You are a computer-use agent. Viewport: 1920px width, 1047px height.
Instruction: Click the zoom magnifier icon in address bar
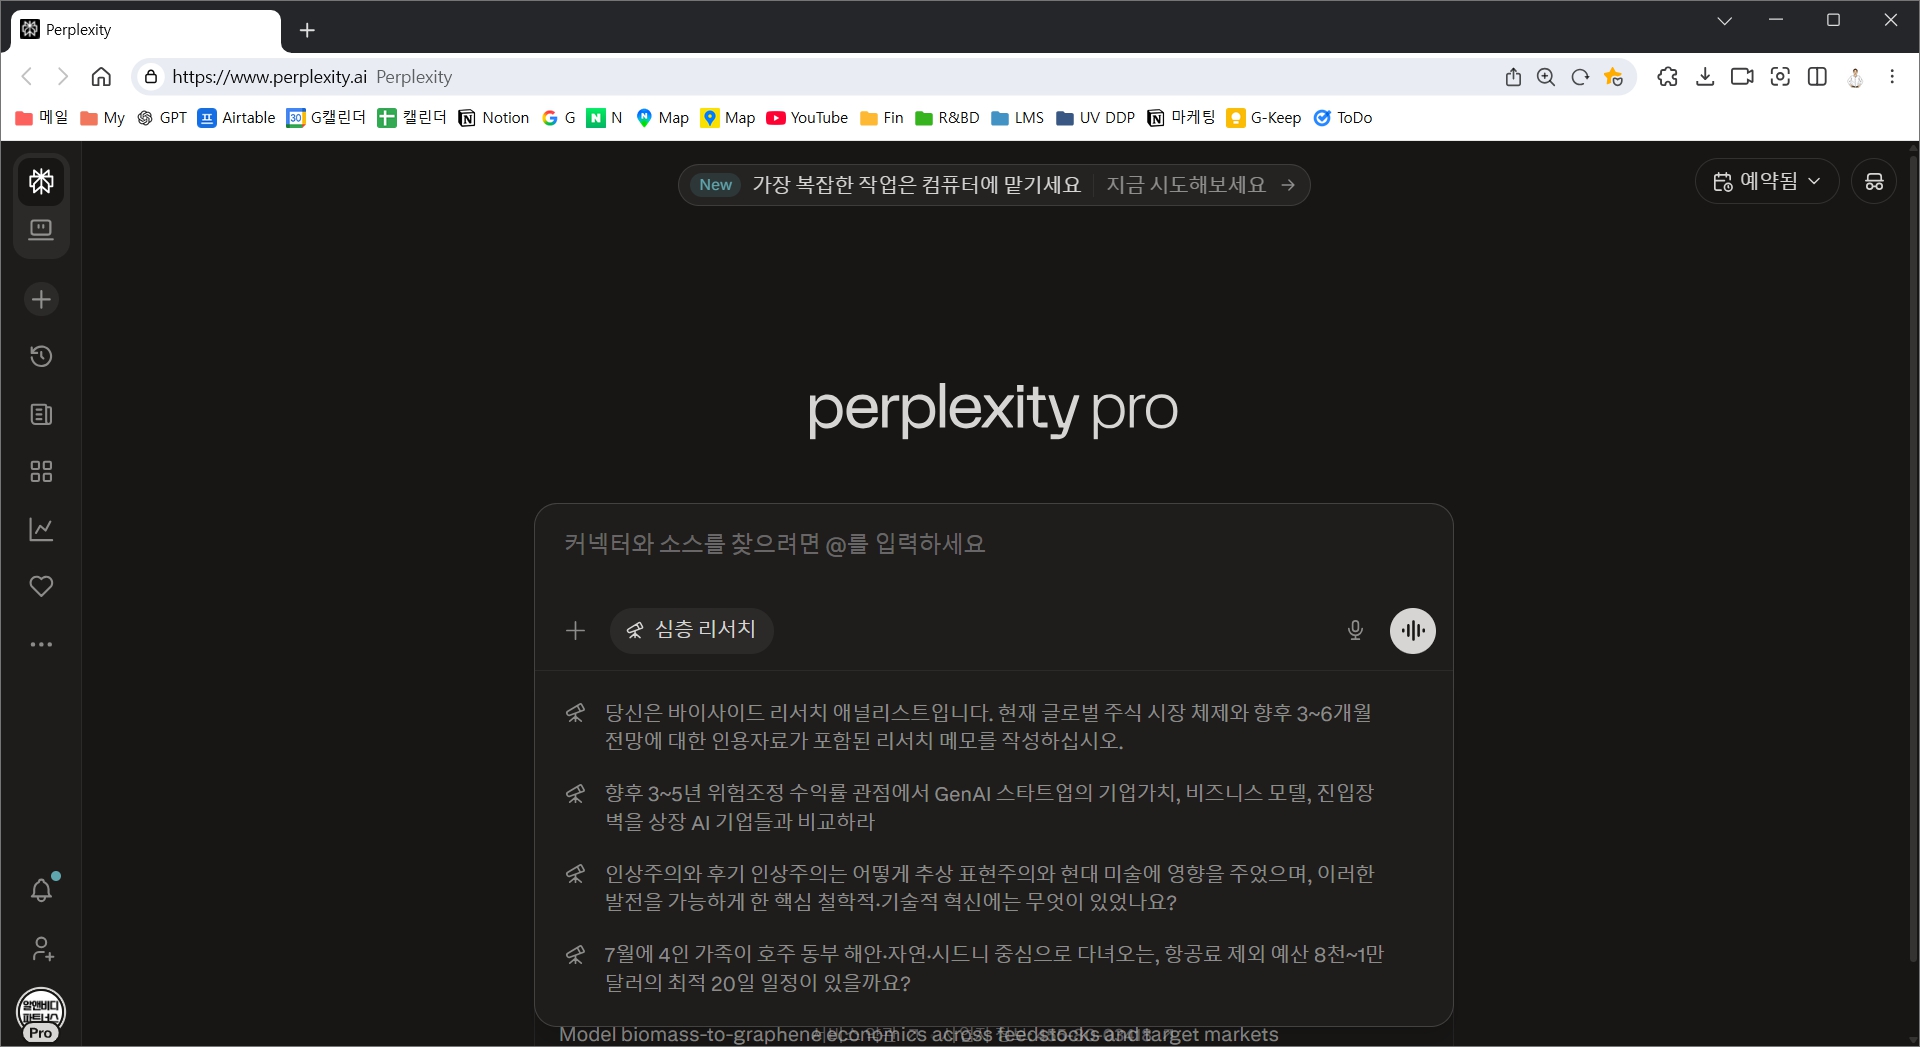pos(1546,77)
